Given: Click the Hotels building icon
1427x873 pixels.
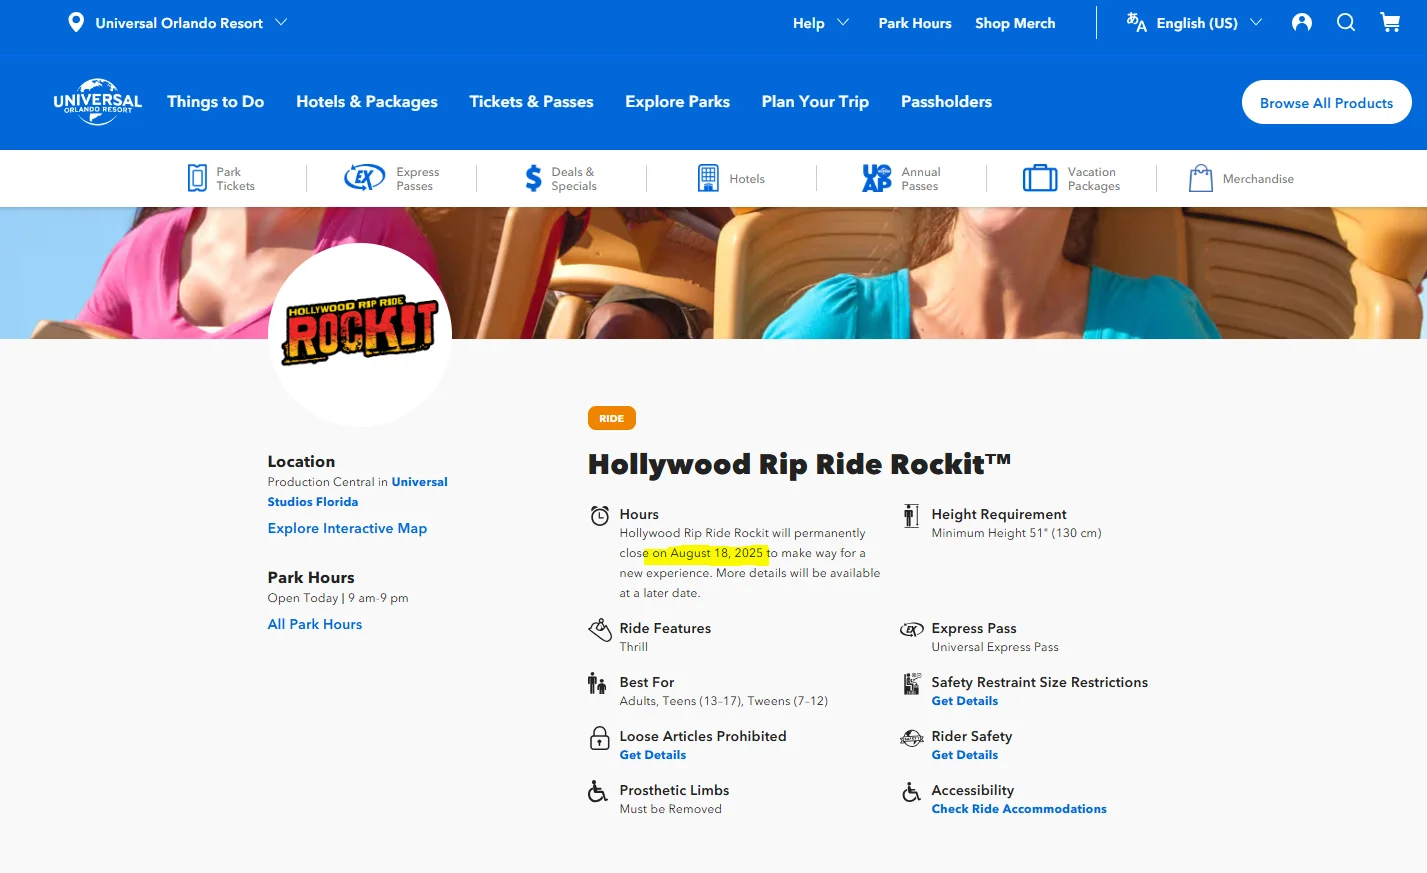Looking at the screenshot, I should 708,178.
